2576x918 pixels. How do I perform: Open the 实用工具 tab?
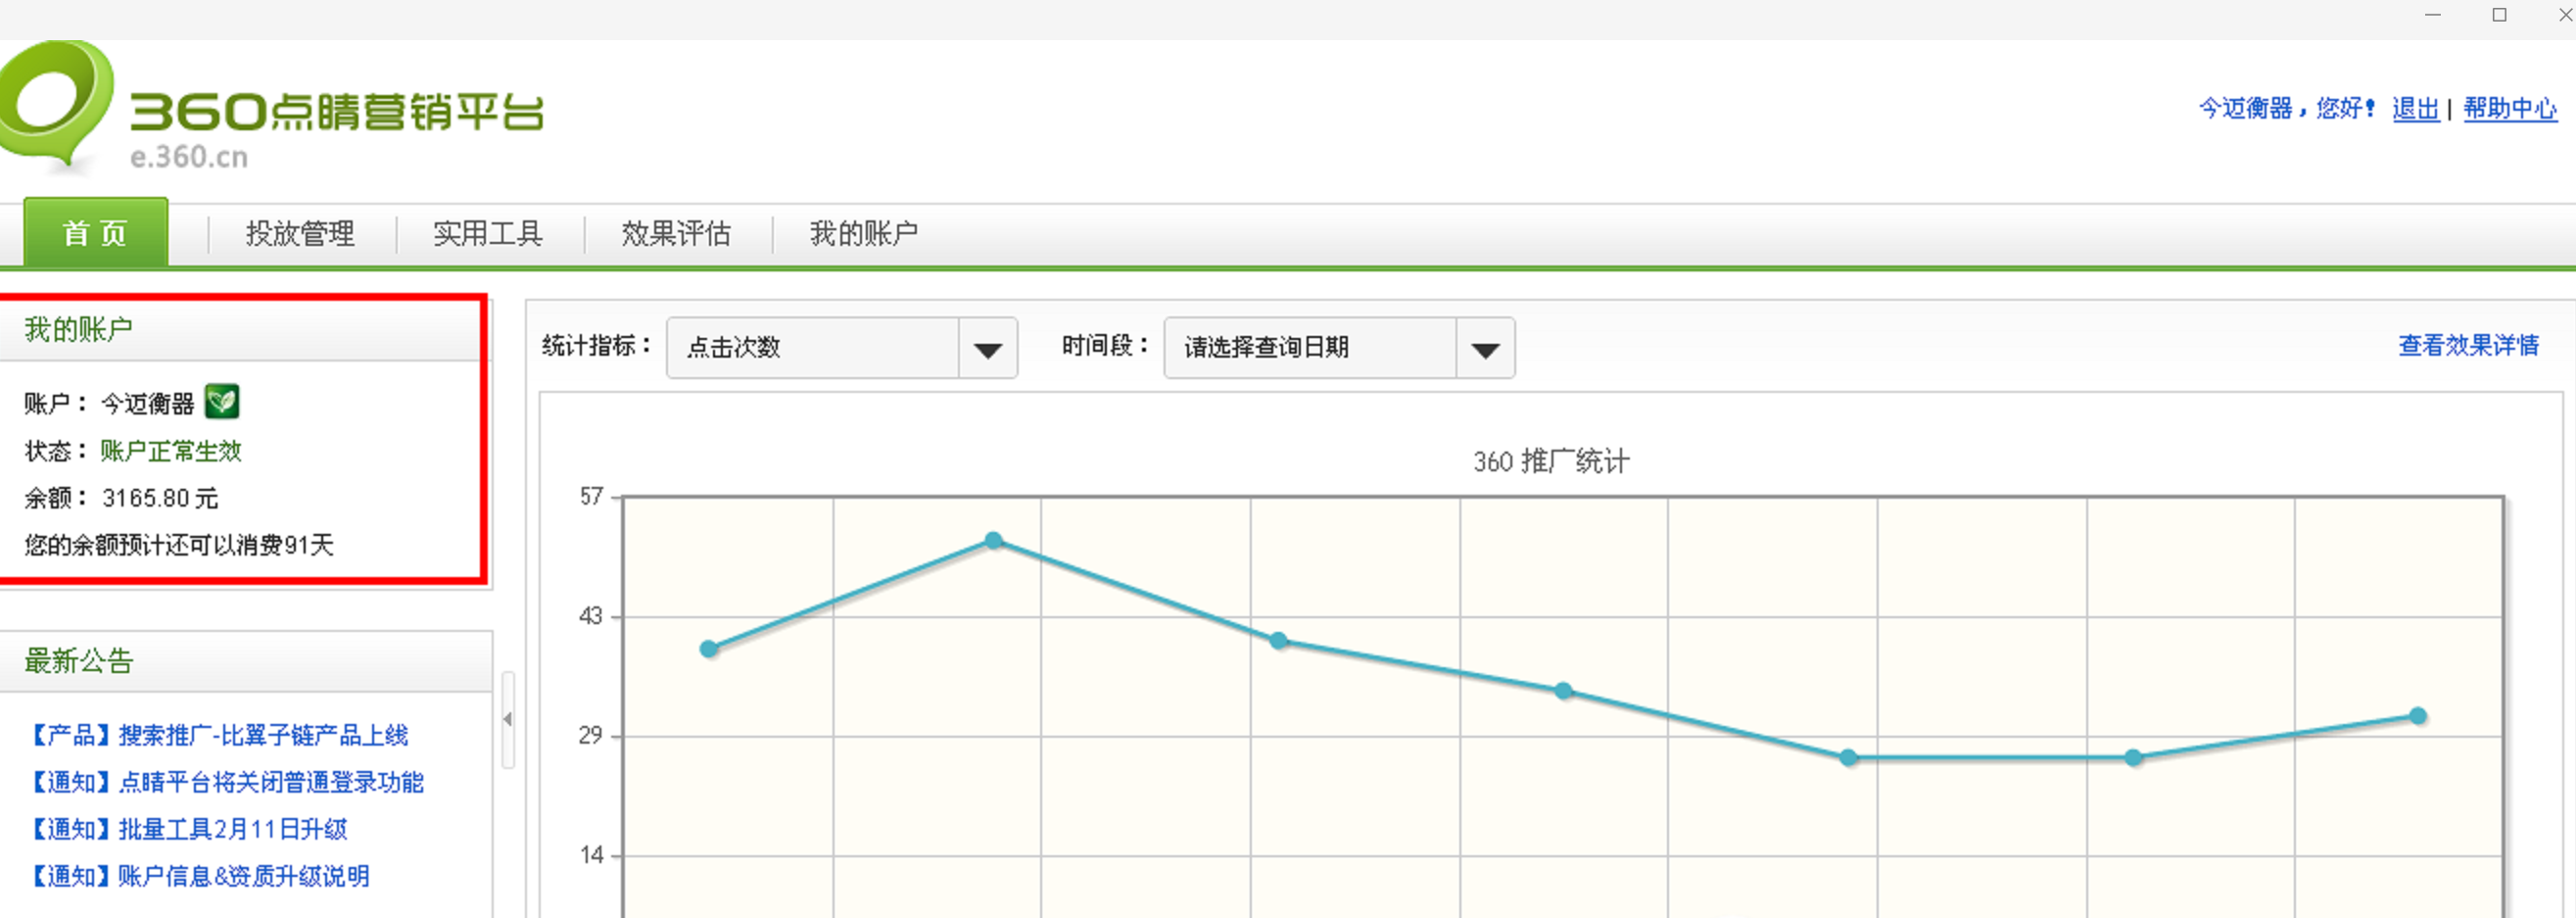click(488, 234)
